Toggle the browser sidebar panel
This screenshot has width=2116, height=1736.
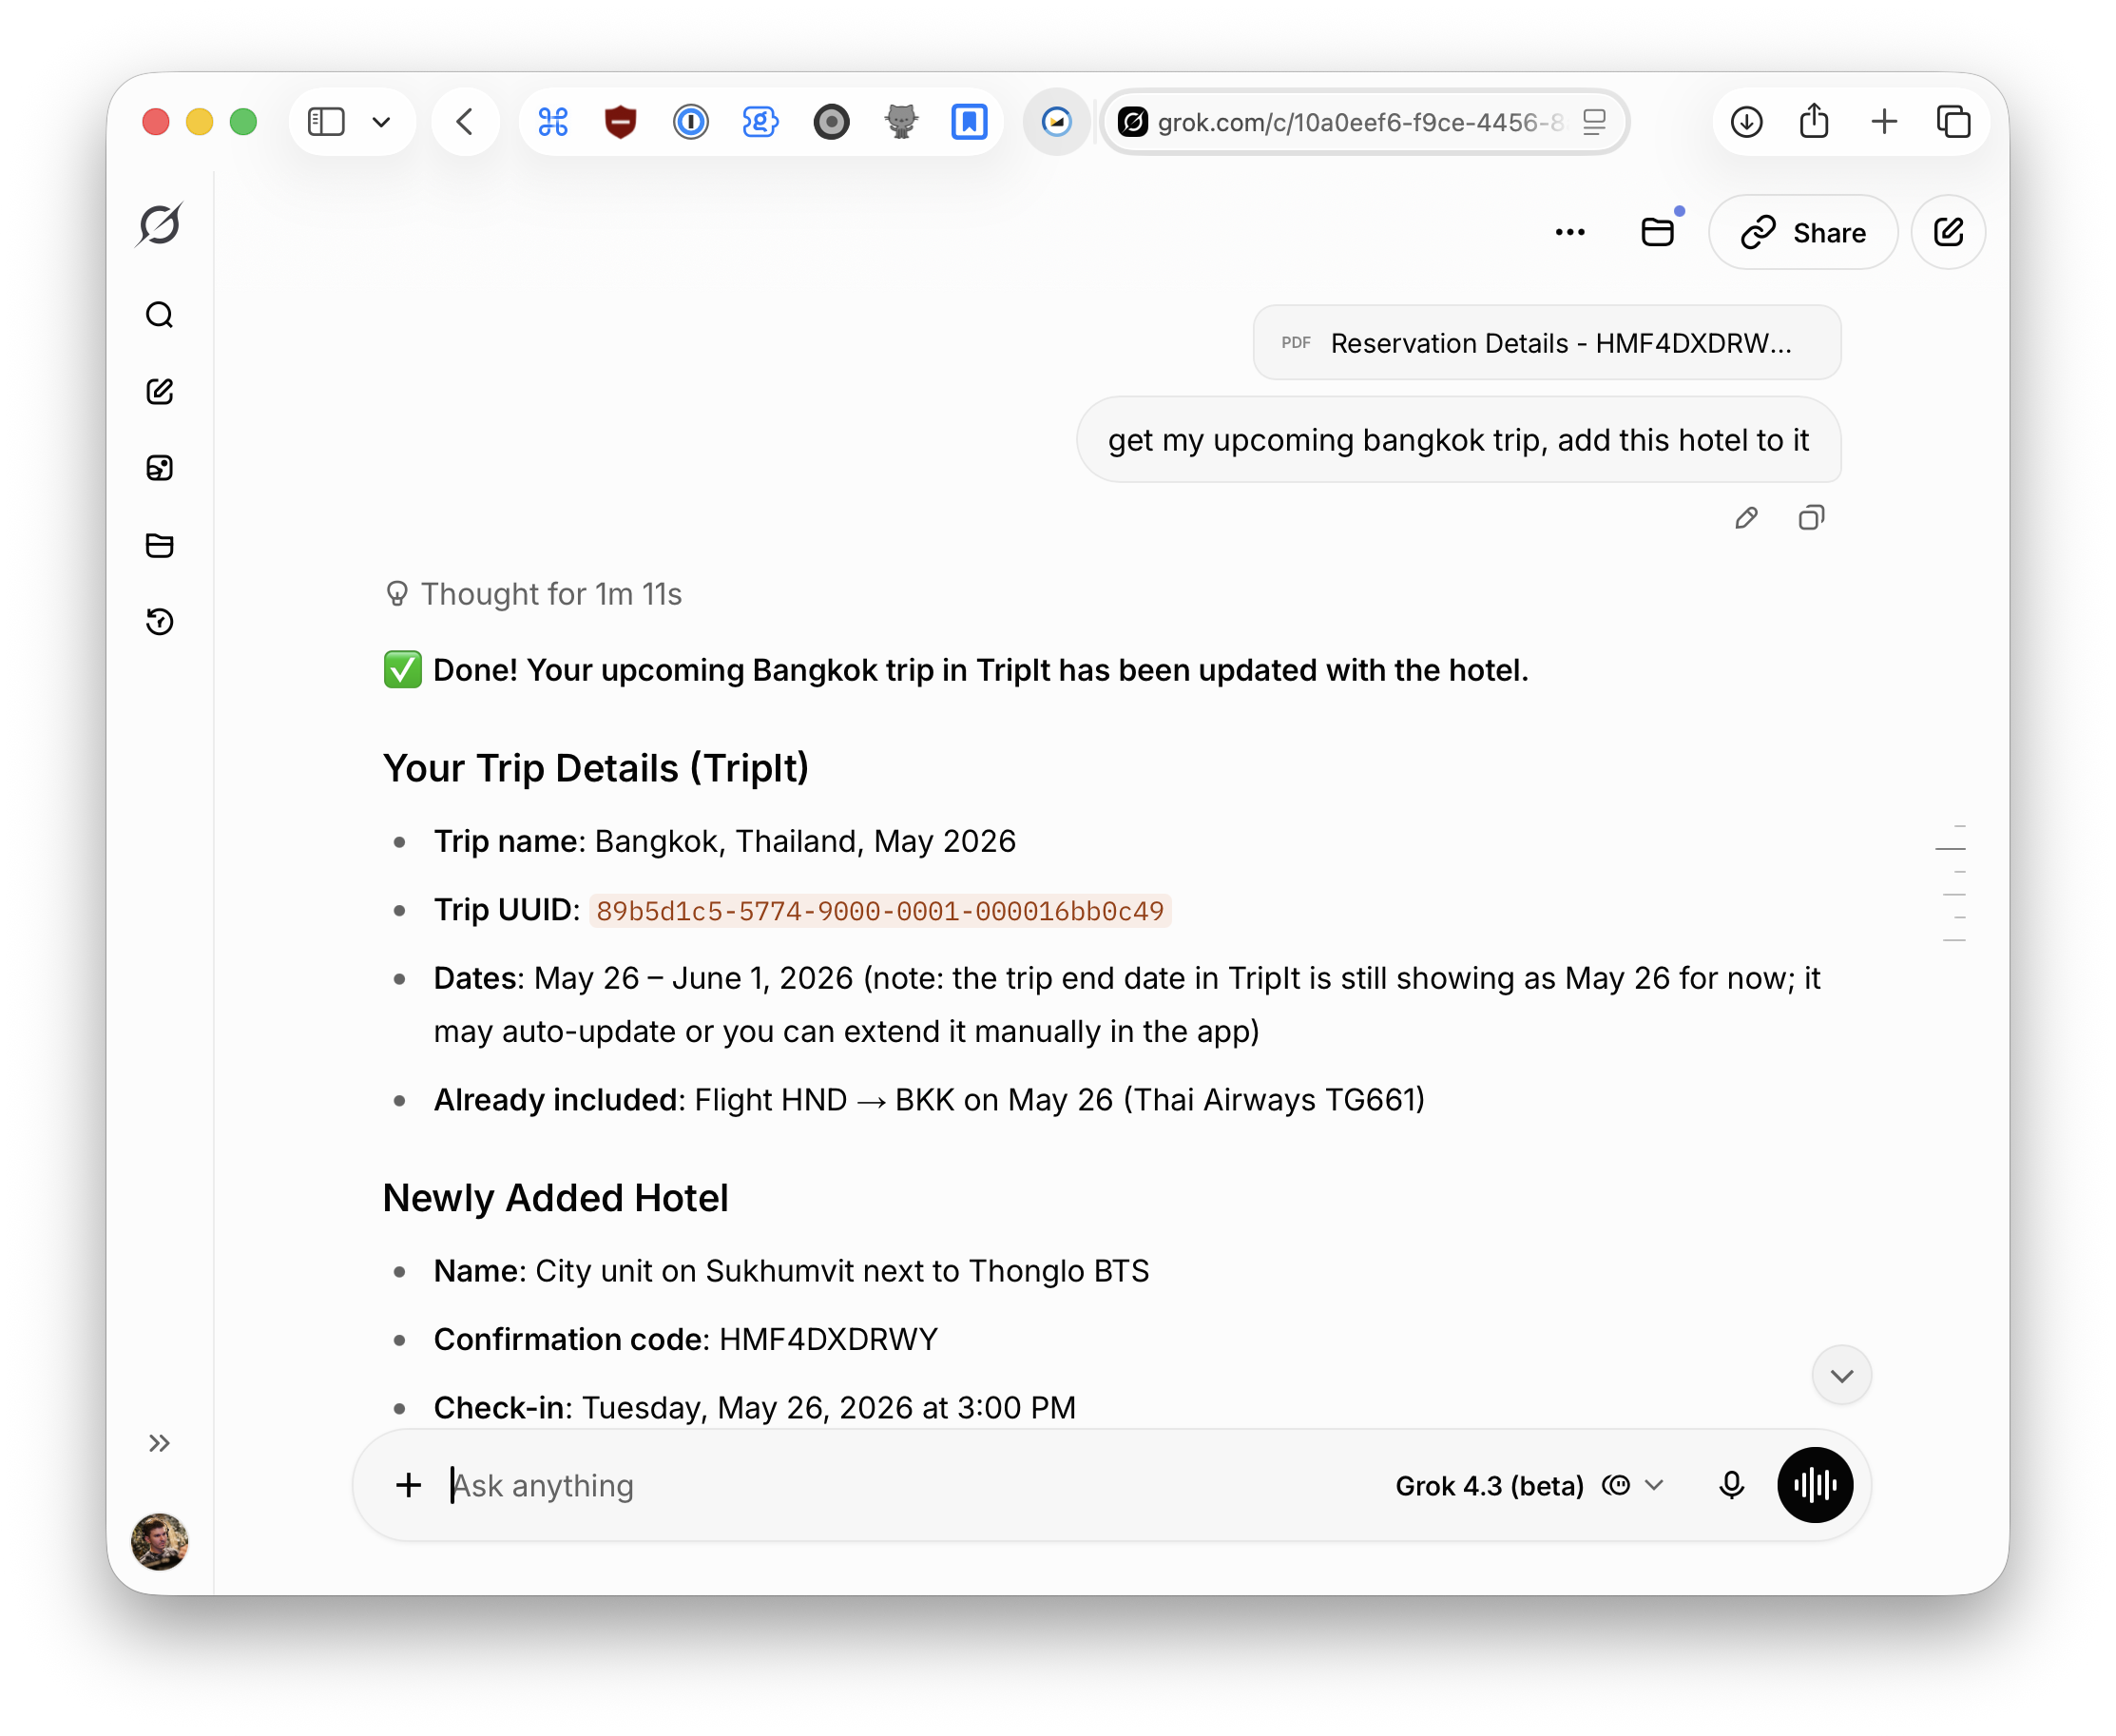click(326, 122)
